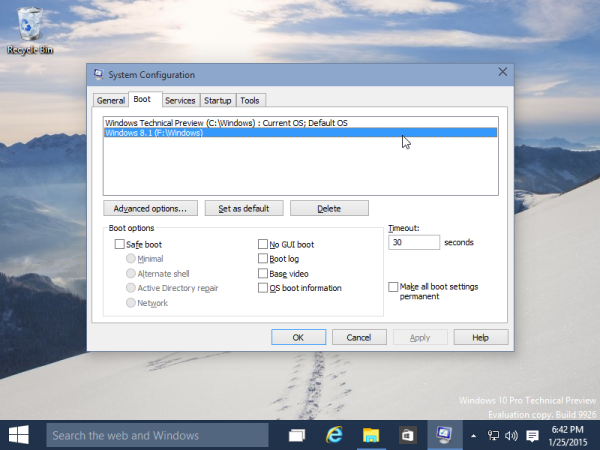Show hidden tray icons arrow
The height and width of the screenshot is (450, 600).
[473, 435]
